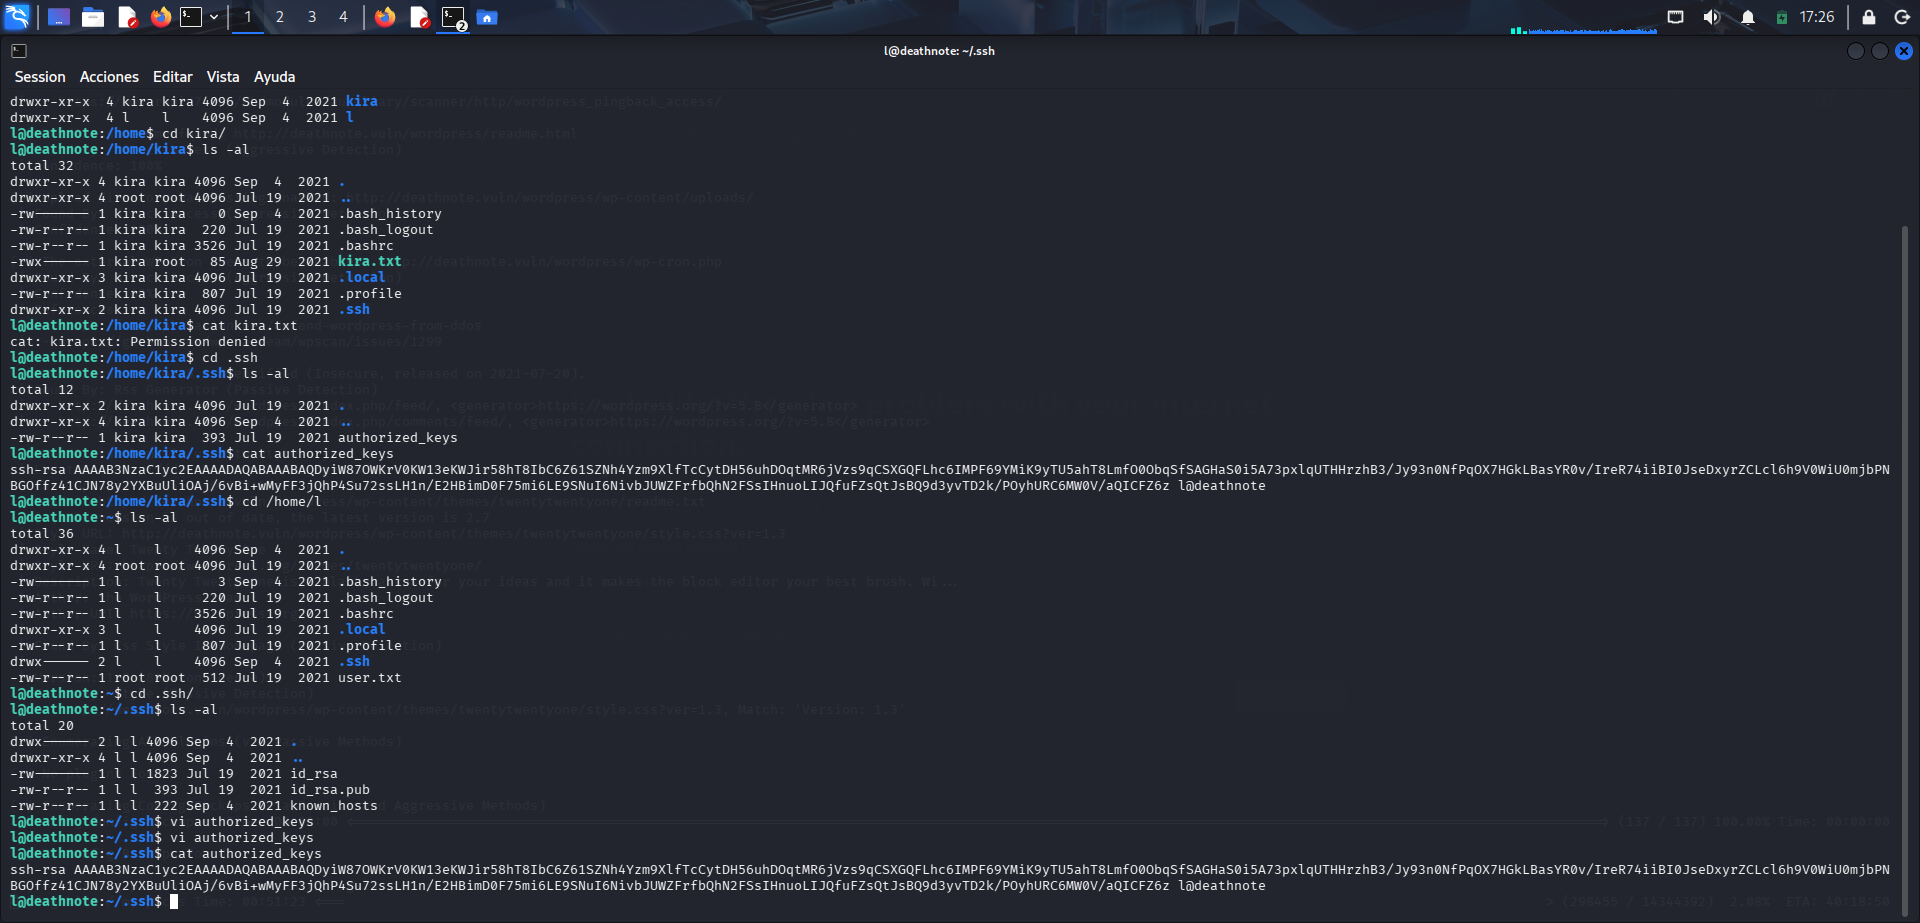The width and height of the screenshot is (1920, 923).
Task: Open the Home folder icon in the taskbar
Action: point(487,16)
